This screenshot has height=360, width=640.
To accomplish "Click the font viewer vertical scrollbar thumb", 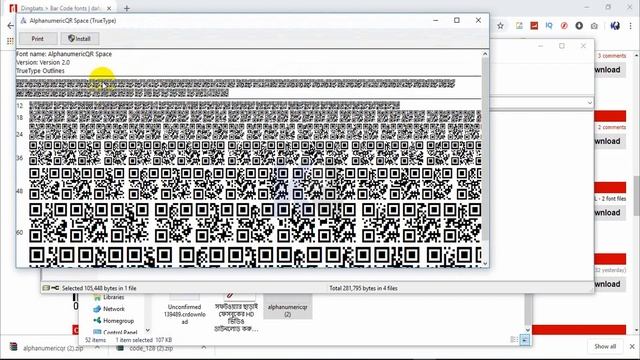I will click(x=485, y=149).
